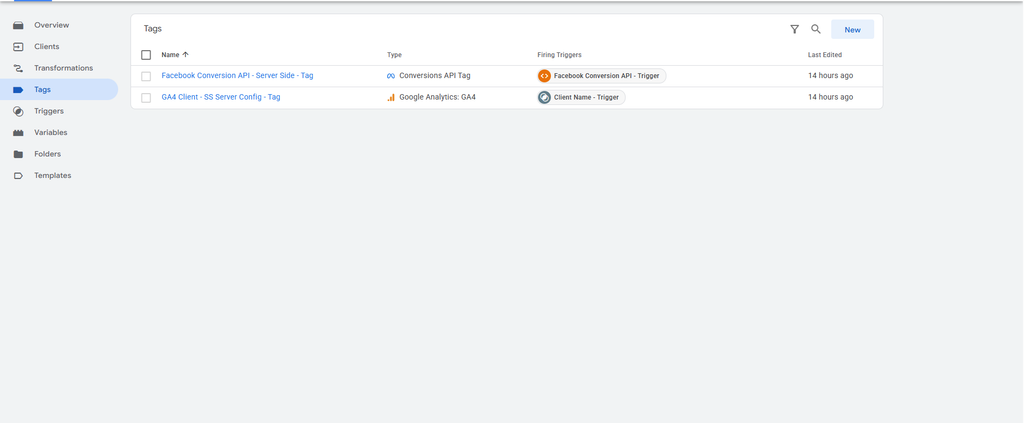This screenshot has width=1024, height=423.
Task: Tick the select-all tags checkbox
Action: pos(146,55)
